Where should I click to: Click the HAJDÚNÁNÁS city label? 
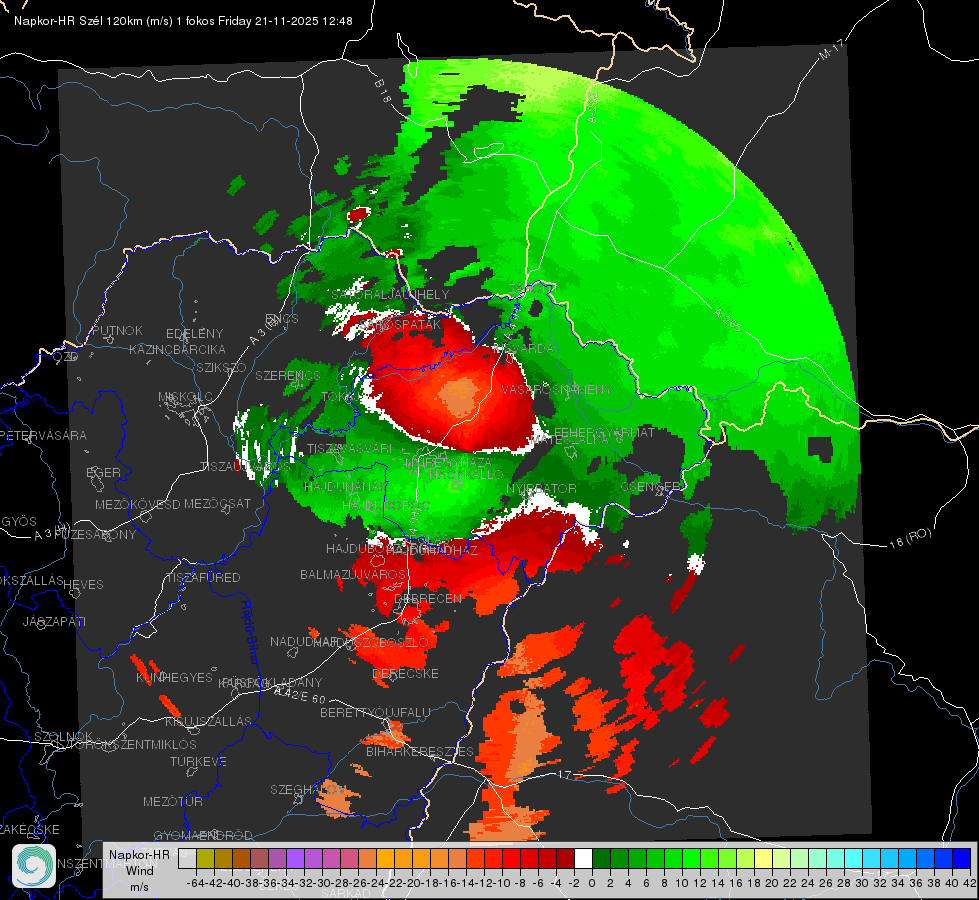(x=345, y=487)
